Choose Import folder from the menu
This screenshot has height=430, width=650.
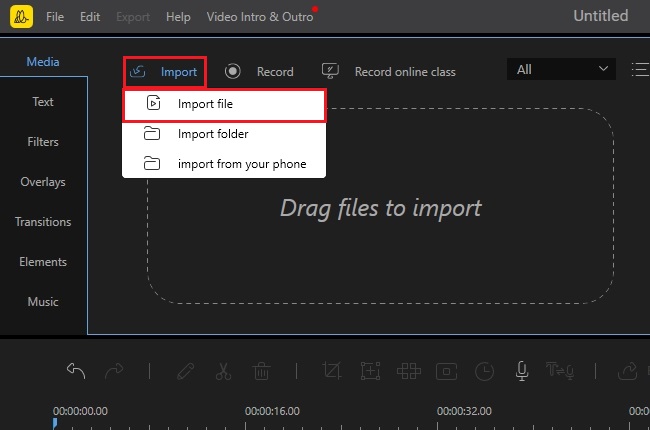[224, 134]
